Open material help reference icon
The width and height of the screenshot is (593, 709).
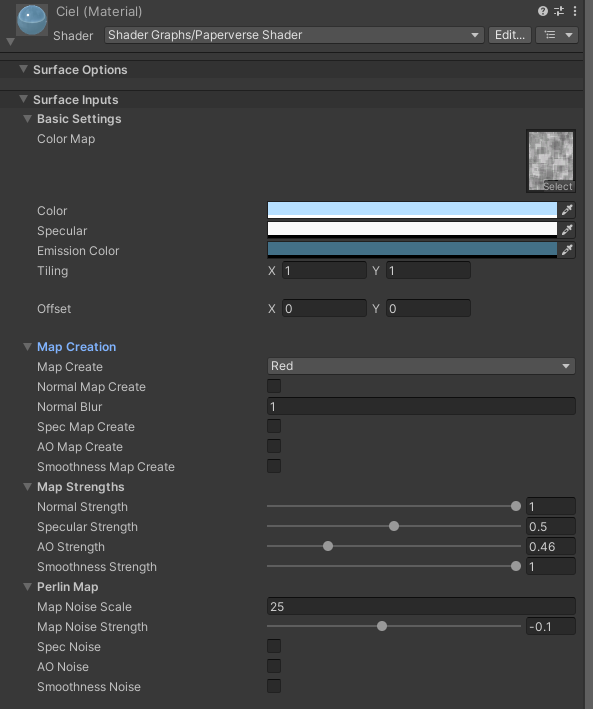(543, 11)
